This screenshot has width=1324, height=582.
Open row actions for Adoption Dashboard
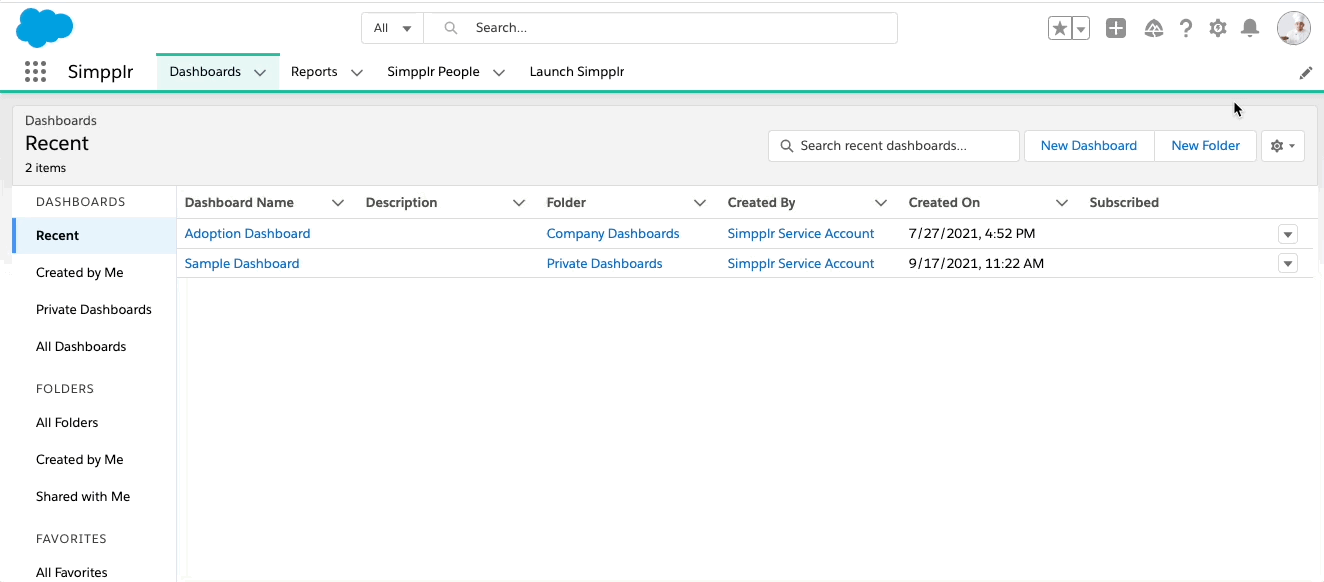click(x=1288, y=234)
